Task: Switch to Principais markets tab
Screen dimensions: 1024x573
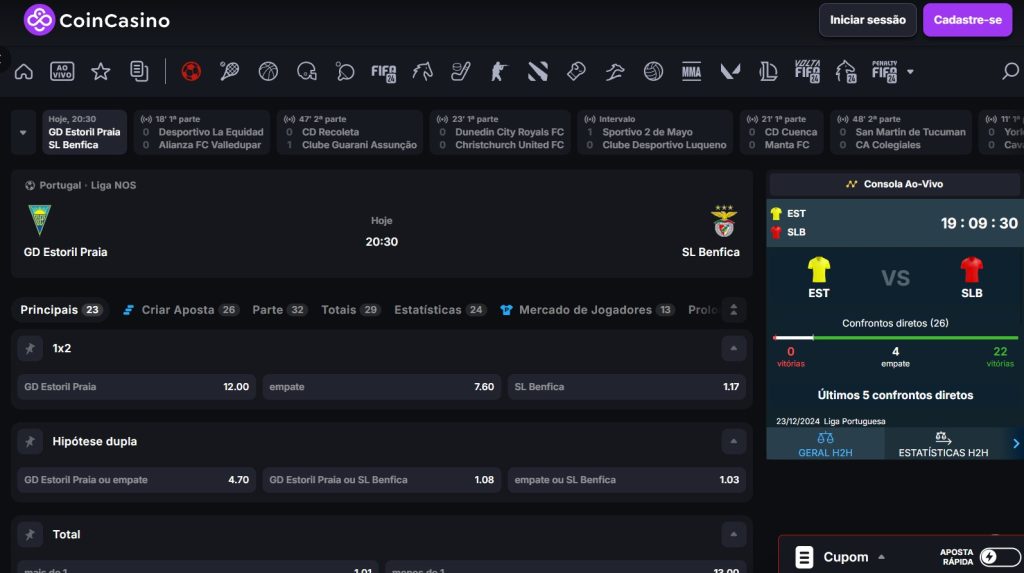Action: pyautogui.click(x=60, y=310)
